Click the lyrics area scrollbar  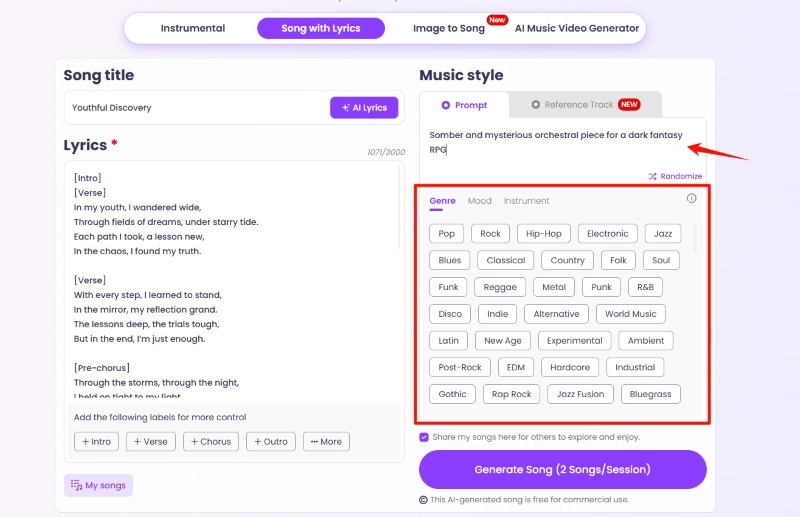pos(399,207)
